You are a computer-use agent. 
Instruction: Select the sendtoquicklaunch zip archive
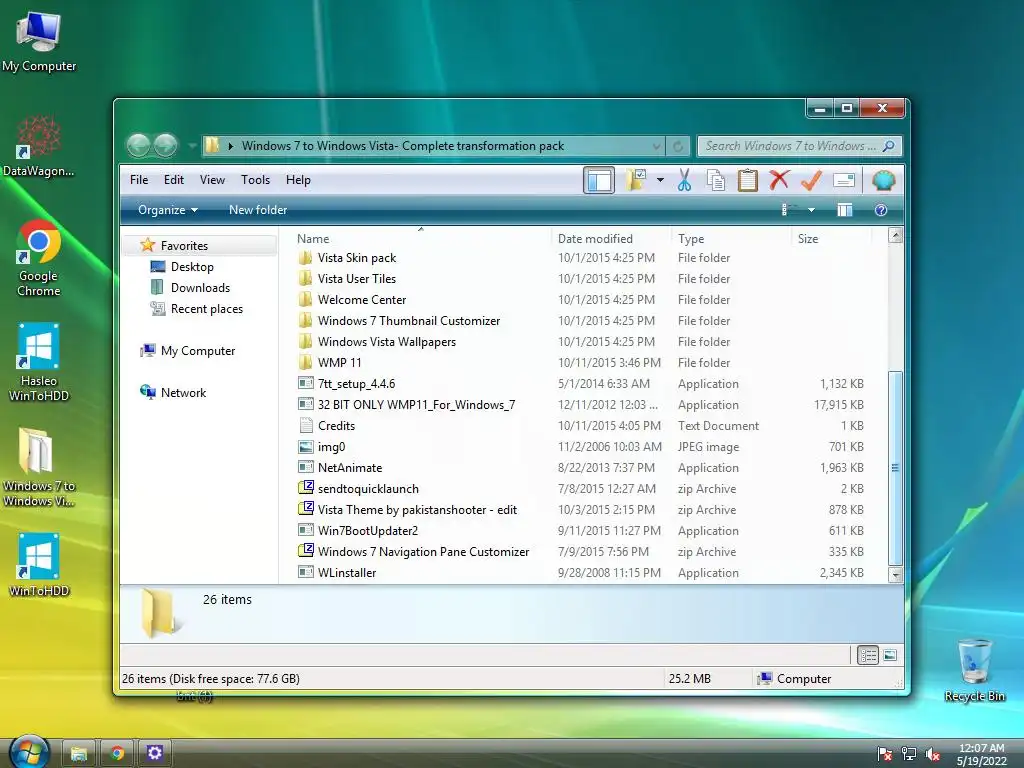tap(368, 488)
